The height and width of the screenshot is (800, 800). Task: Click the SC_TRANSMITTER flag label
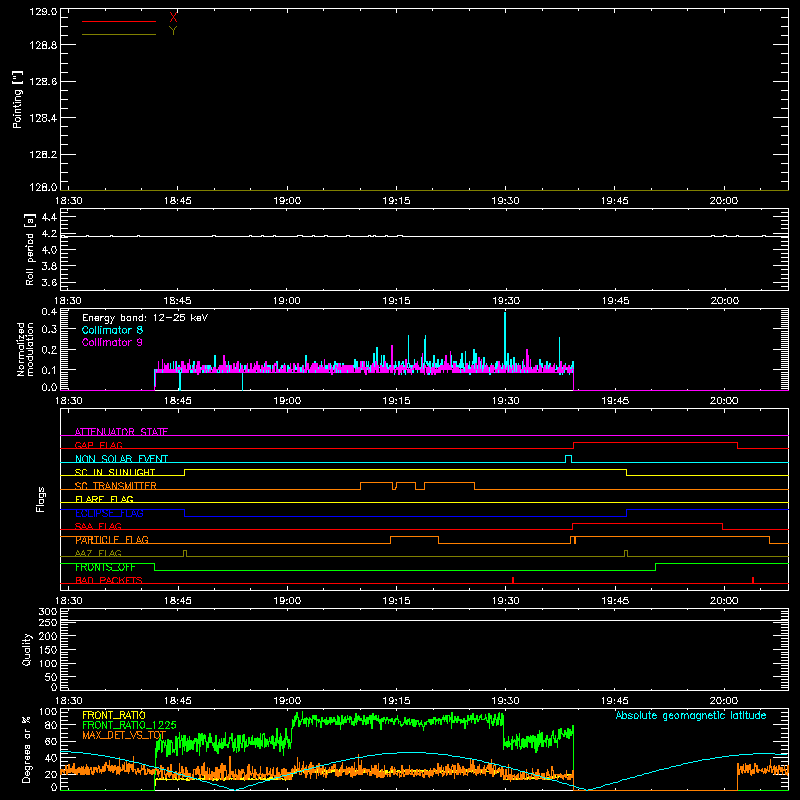pyautogui.click(x=116, y=486)
